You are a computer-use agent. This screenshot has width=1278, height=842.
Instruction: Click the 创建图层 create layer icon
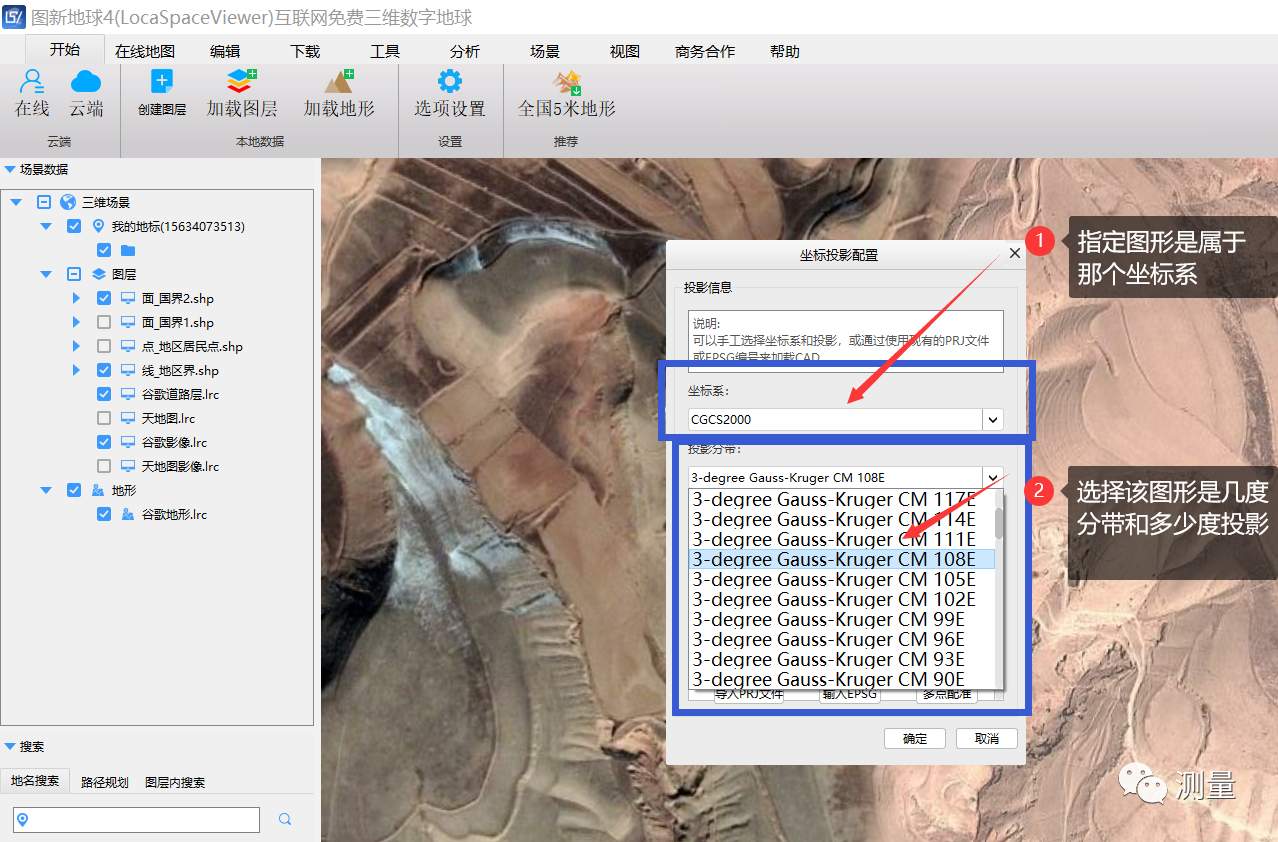pos(162,82)
